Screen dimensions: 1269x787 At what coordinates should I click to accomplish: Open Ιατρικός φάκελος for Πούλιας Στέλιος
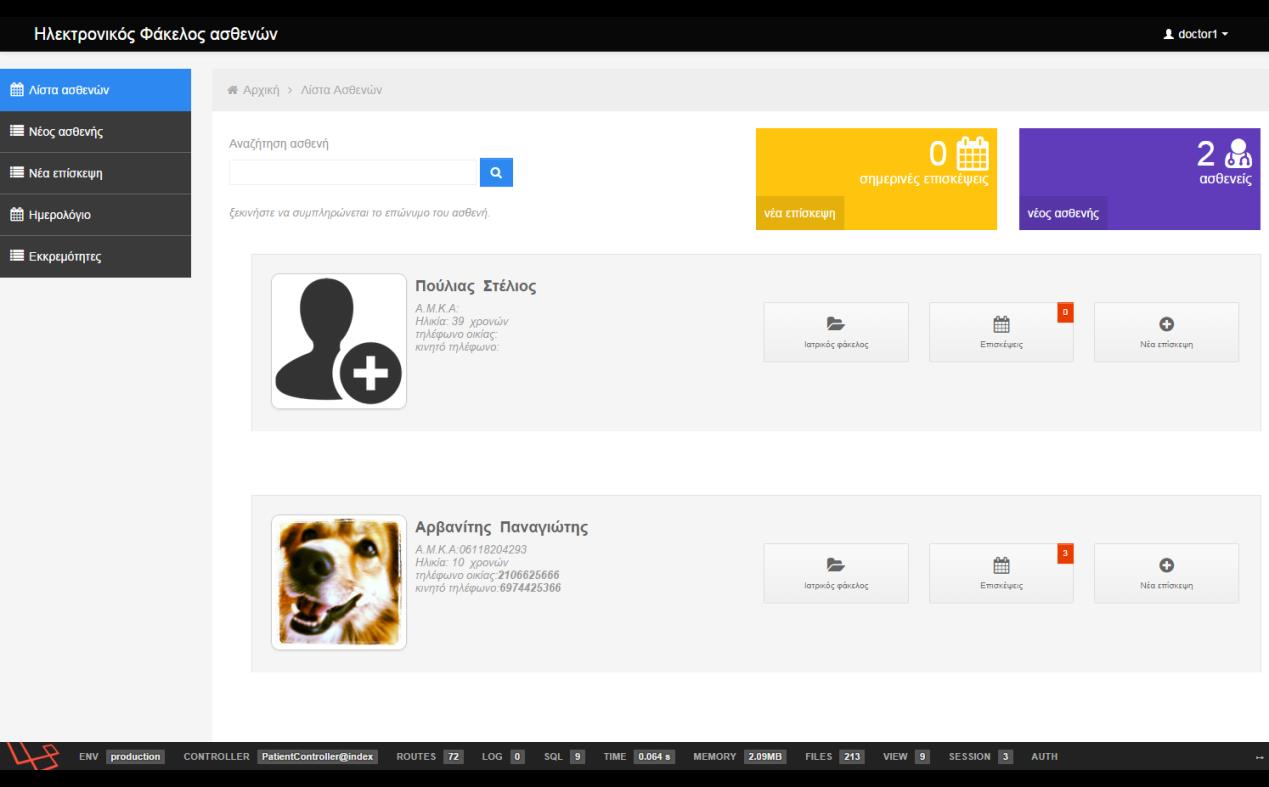coord(836,332)
